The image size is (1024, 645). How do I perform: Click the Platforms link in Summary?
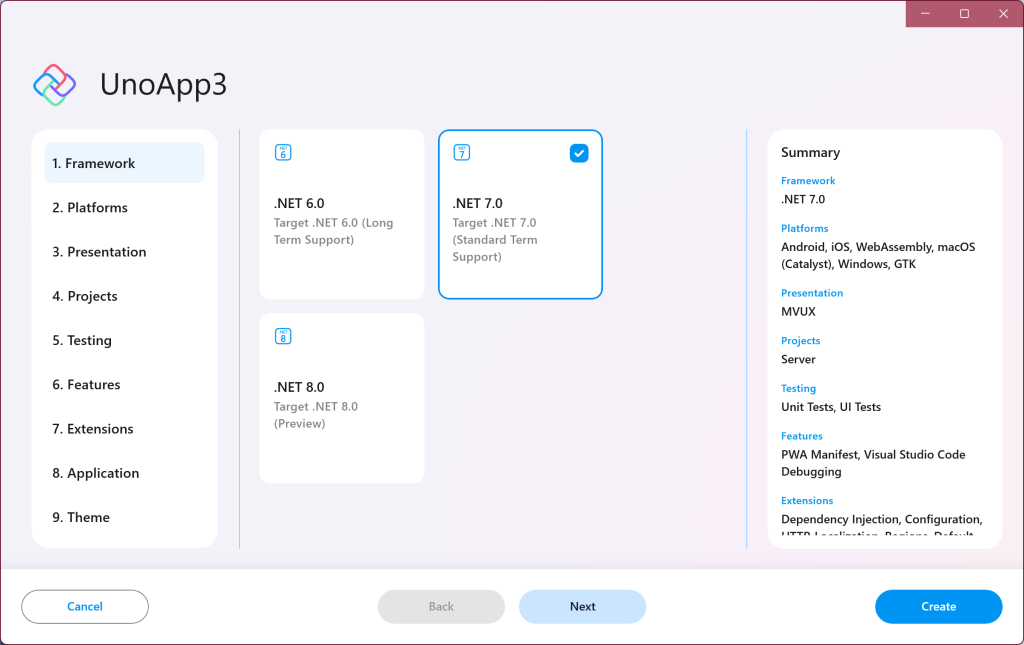804,228
